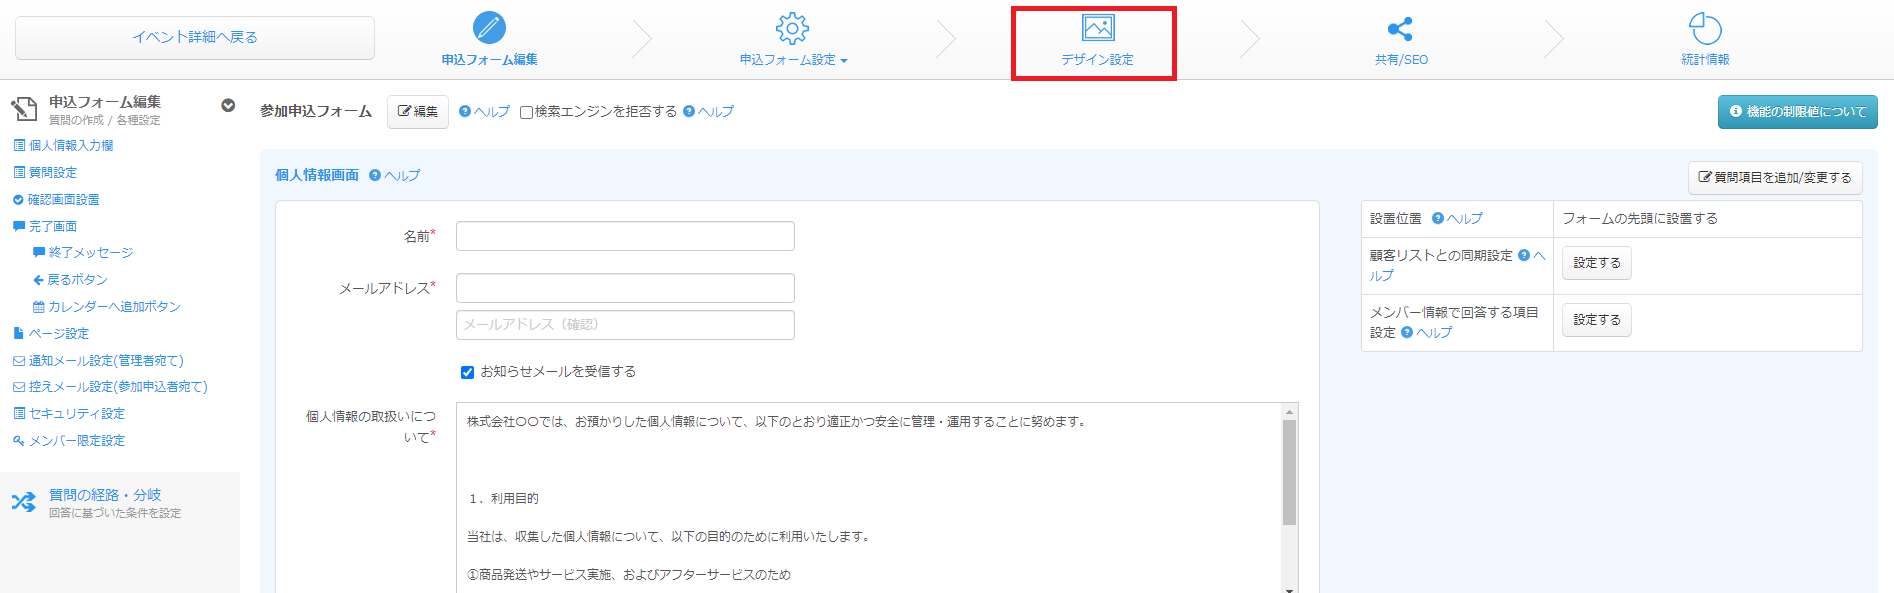Expand the 申込フォーム設定 dropdown caret
Screen dimensions: 1894x593
(x=844, y=61)
